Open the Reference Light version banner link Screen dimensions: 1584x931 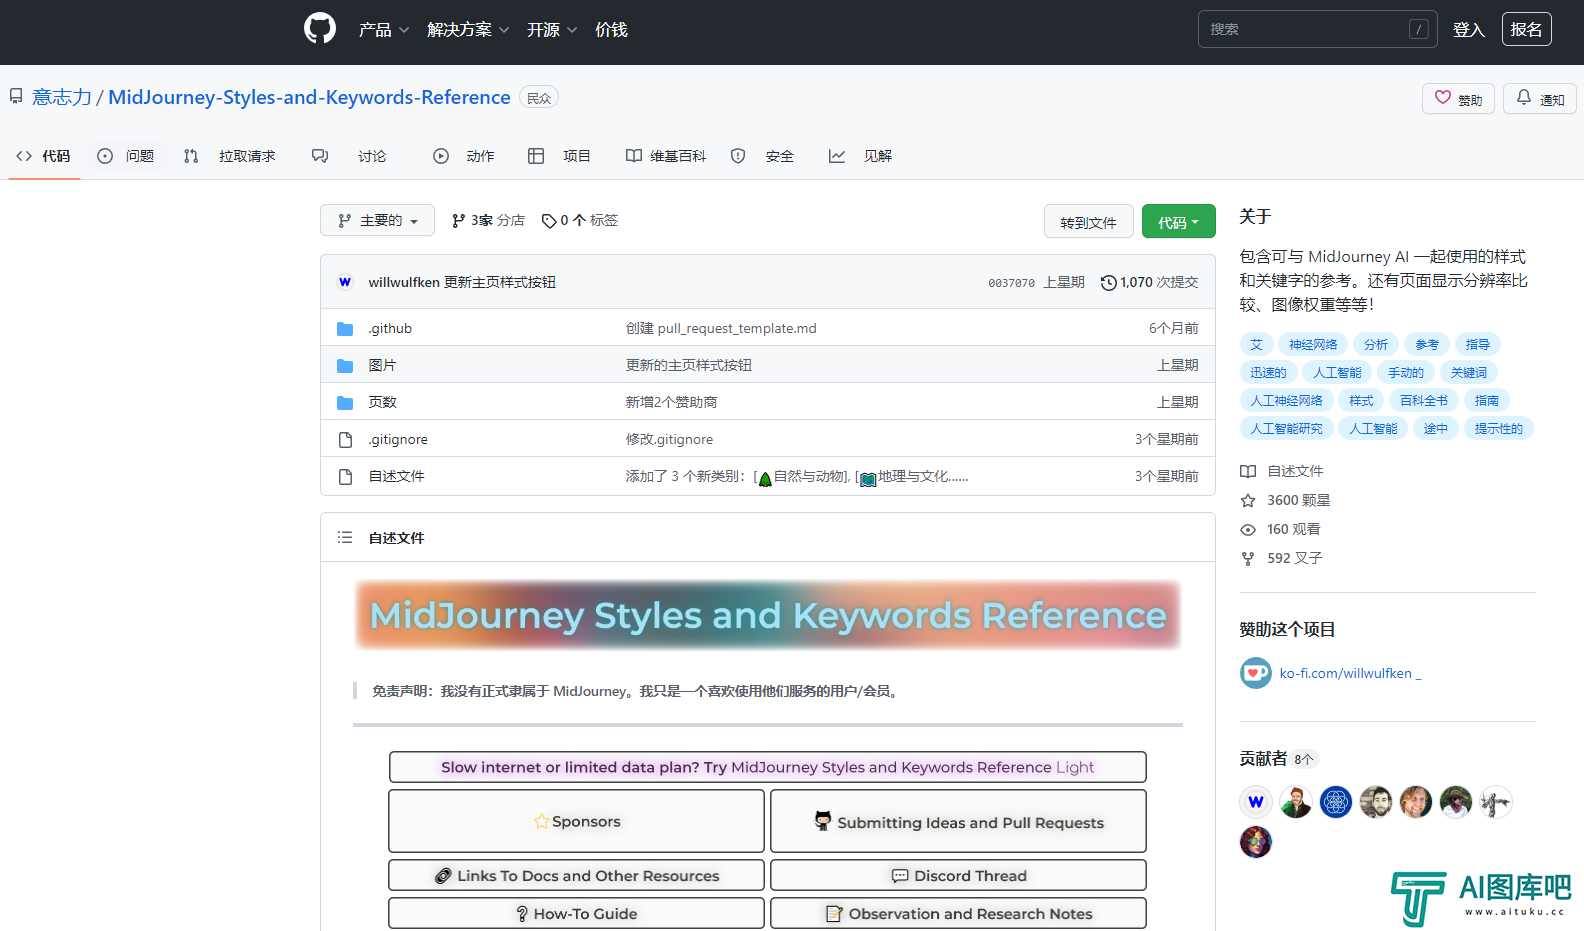pos(768,767)
